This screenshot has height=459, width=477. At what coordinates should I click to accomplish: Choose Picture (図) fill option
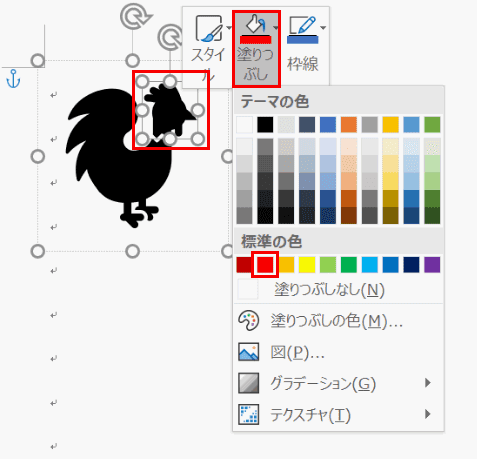click(338, 352)
